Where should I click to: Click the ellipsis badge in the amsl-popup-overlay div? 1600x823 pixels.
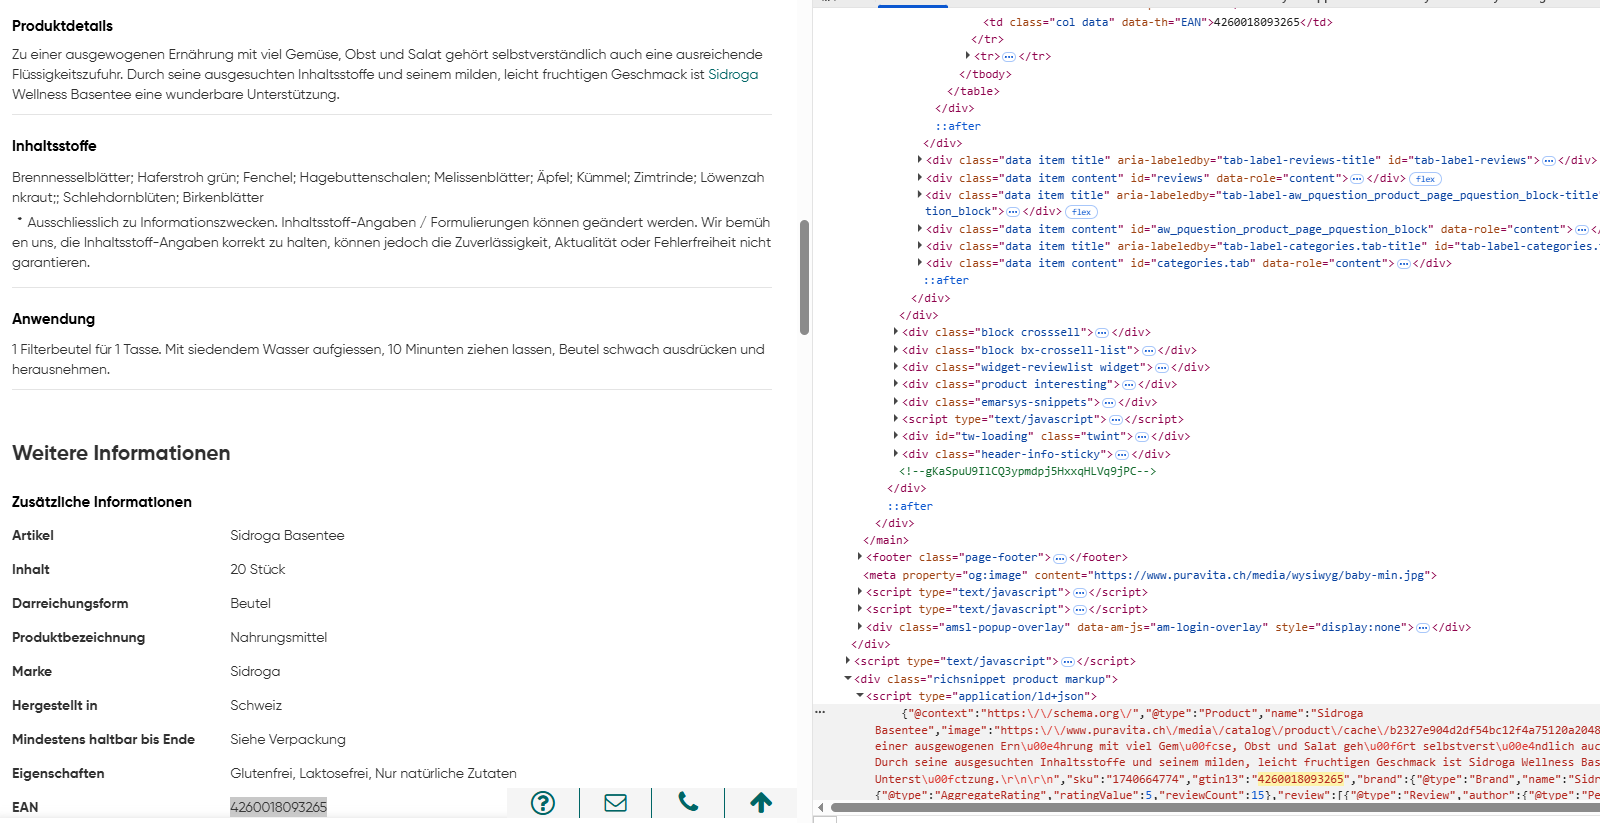click(x=1422, y=628)
